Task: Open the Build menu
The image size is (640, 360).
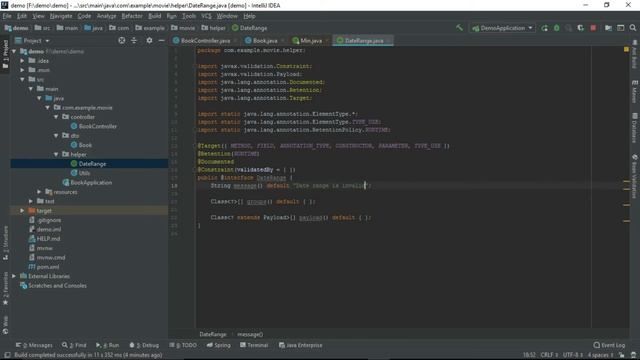Action: pyautogui.click(x=154, y=16)
